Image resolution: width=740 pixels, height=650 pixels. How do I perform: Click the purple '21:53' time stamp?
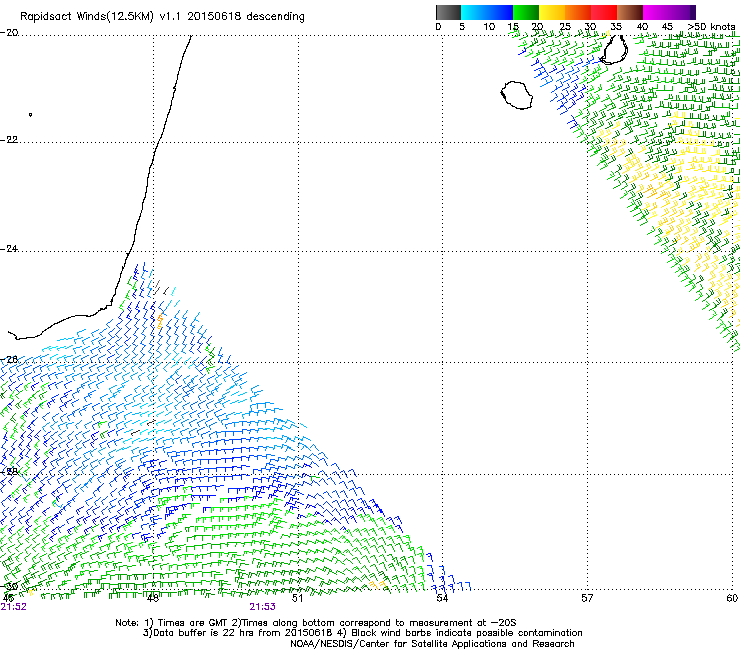click(262, 607)
